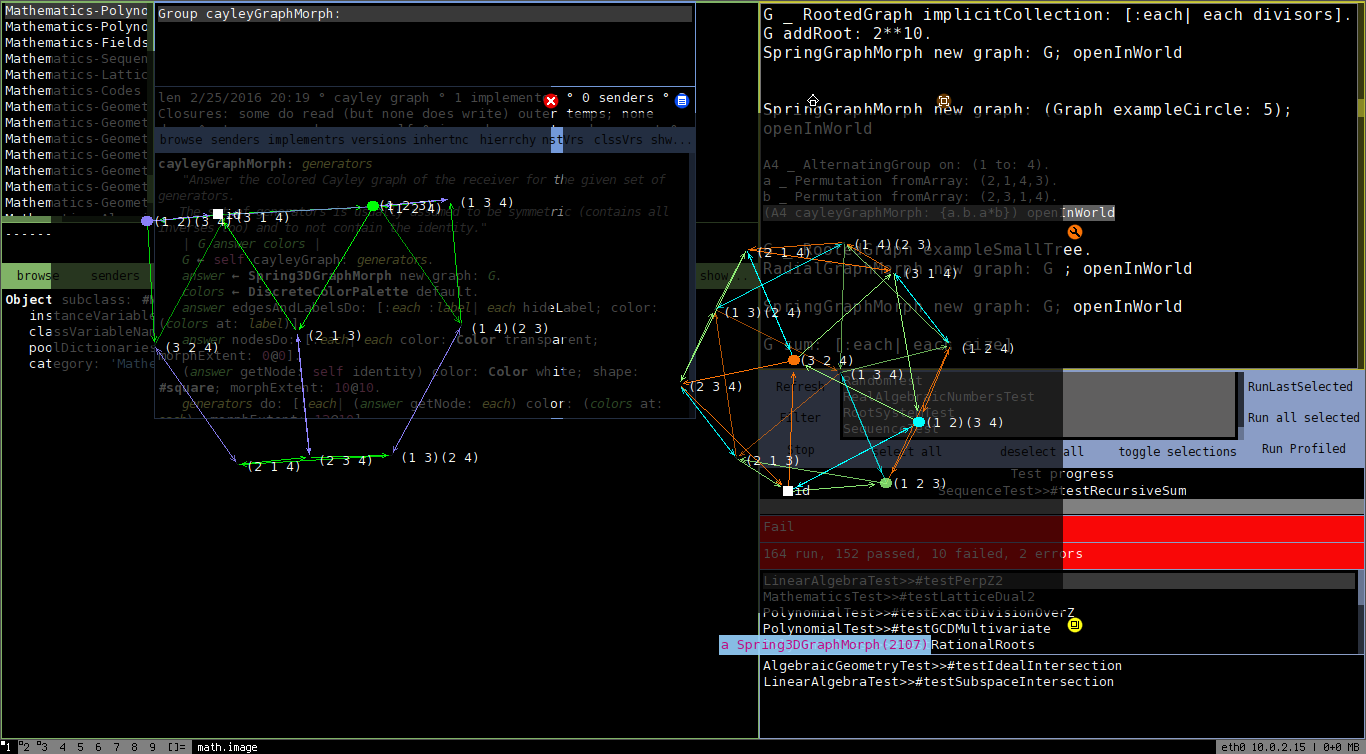The image size is (1366, 754).
Task: Switch to workspace tag 5
Action: [80, 747]
